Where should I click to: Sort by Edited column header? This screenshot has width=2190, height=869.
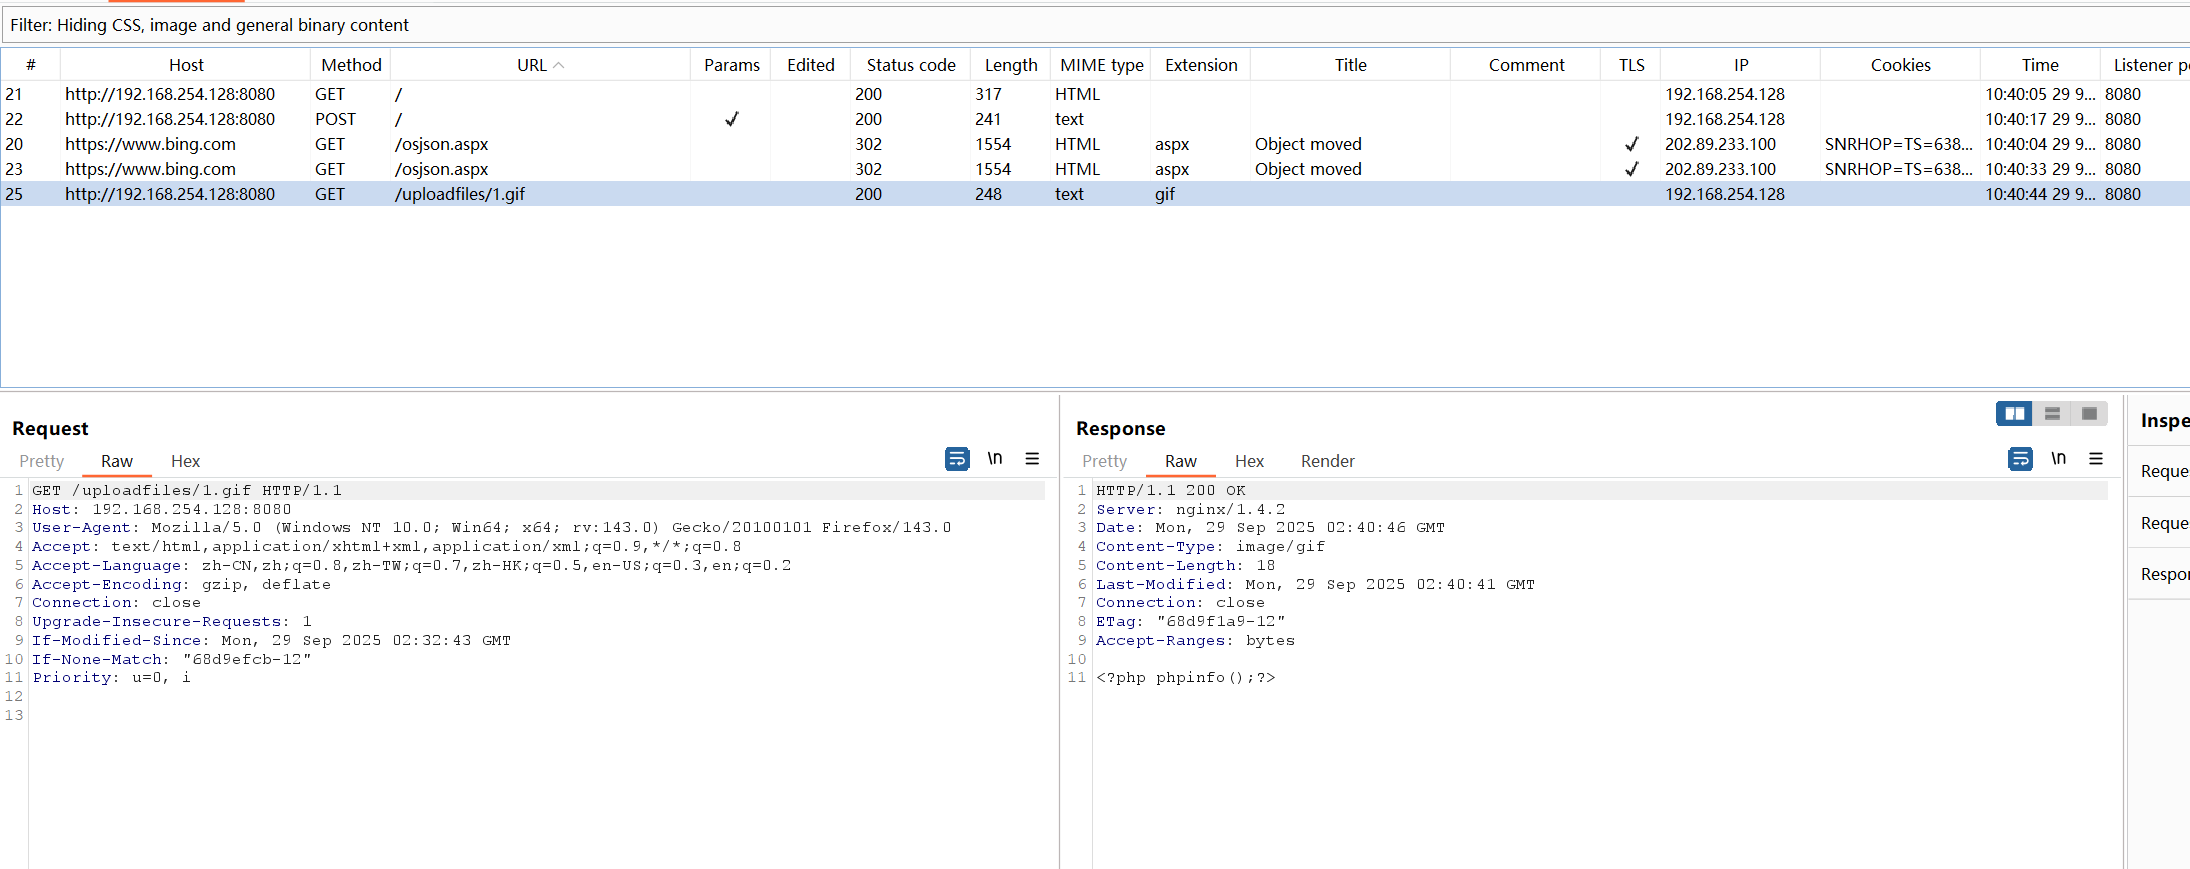(x=810, y=65)
